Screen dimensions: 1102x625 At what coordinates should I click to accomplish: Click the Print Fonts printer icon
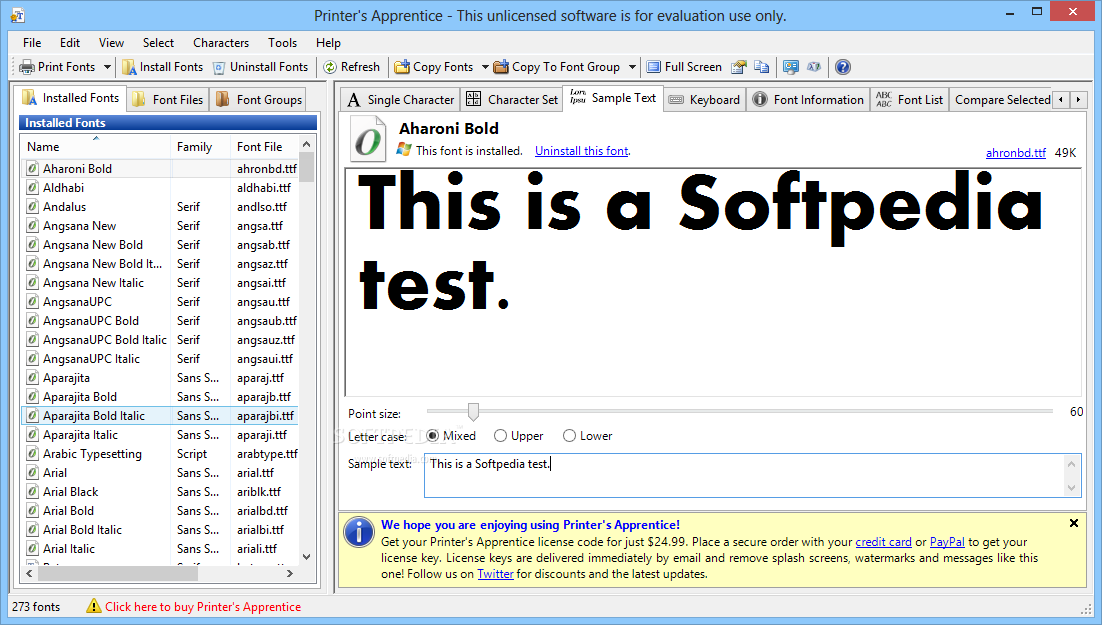[27, 67]
